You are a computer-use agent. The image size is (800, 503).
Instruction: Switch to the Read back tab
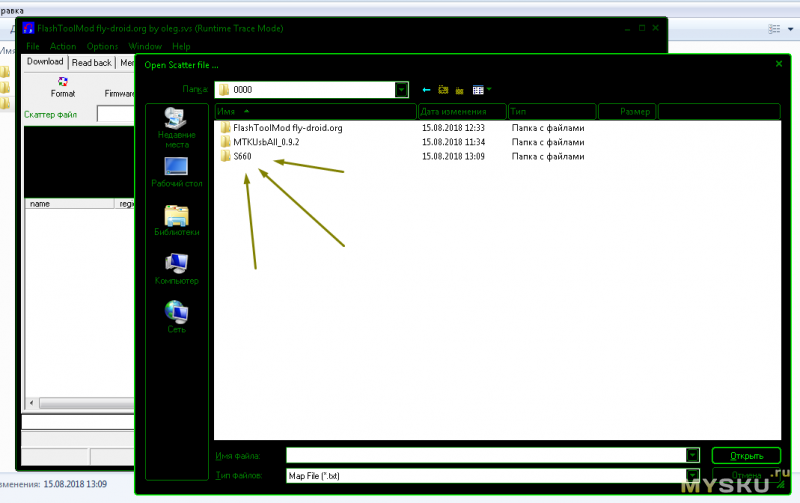pyautogui.click(x=91, y=63)
